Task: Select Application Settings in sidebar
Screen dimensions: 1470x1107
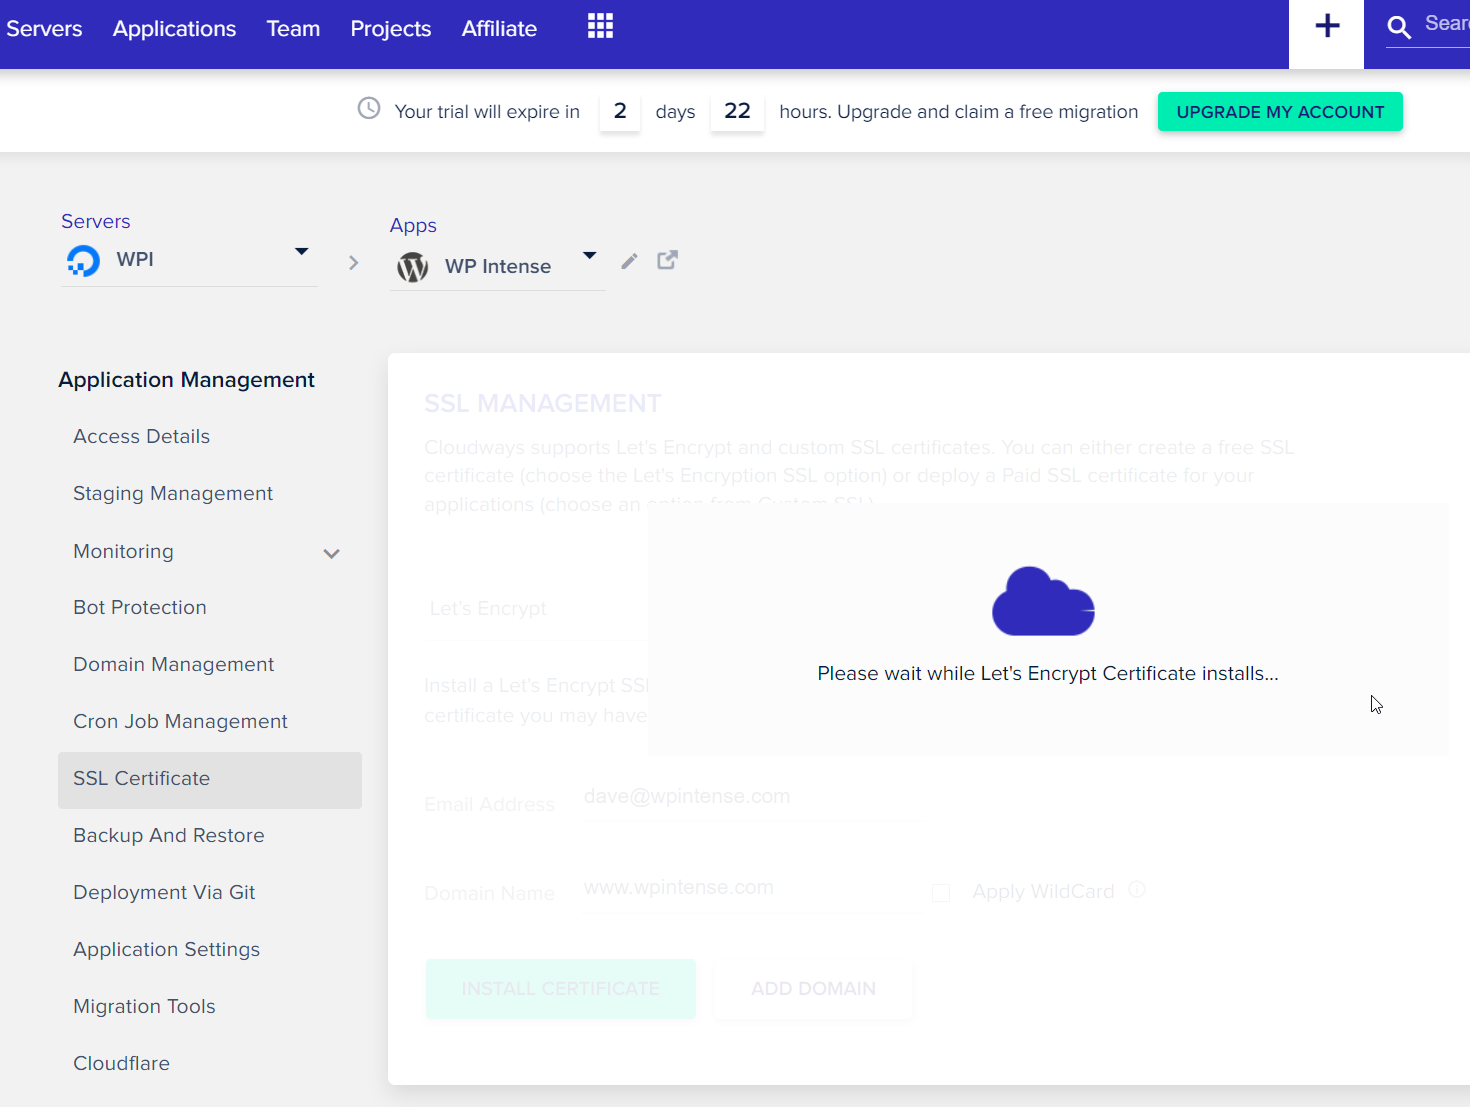Action: coord(166,950)
